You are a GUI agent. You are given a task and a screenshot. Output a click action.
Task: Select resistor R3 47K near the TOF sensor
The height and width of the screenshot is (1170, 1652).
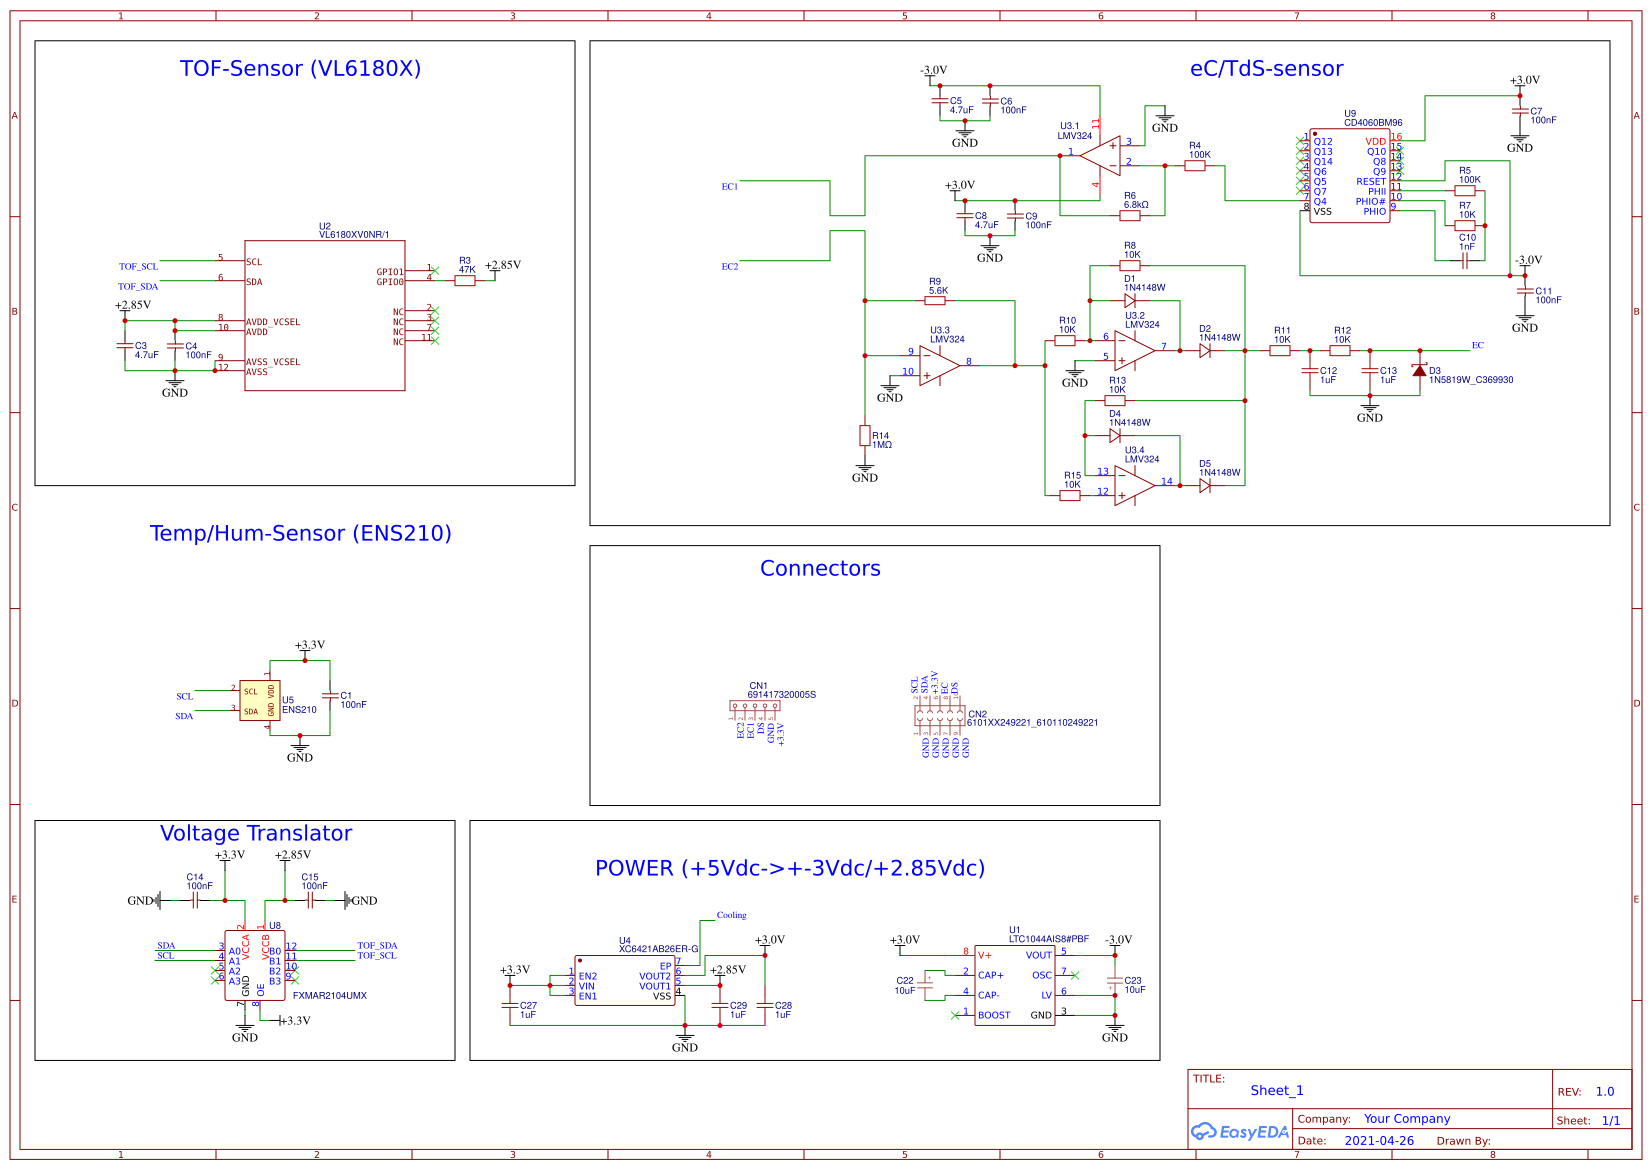click(465, 279)
